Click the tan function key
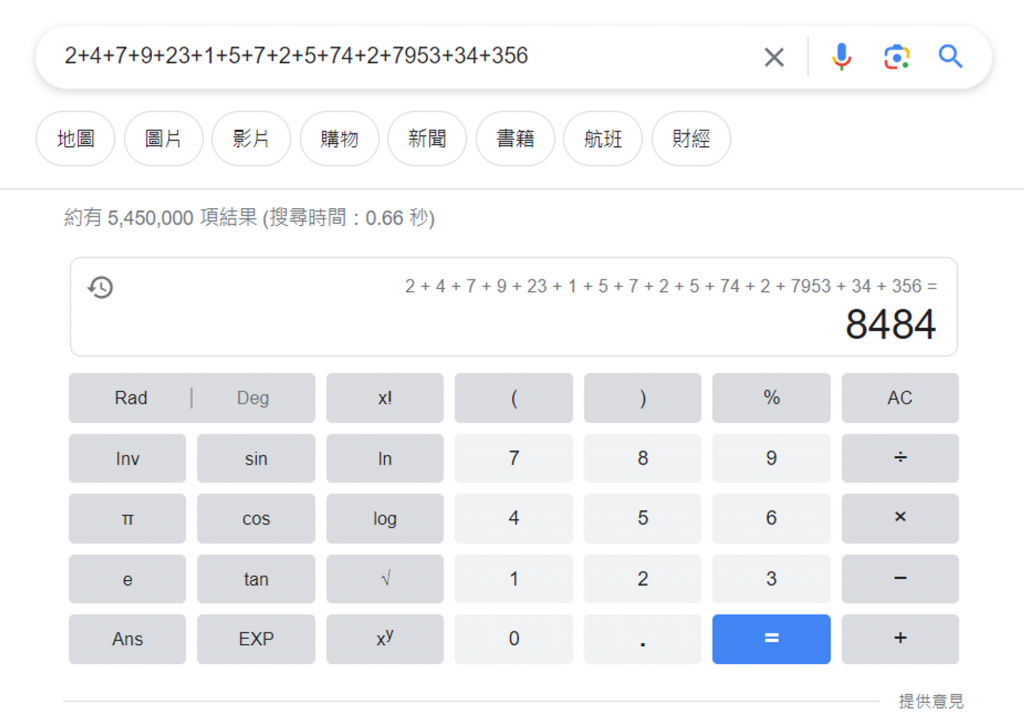The height and width of the screenshot is (728, 1024). 256,579
